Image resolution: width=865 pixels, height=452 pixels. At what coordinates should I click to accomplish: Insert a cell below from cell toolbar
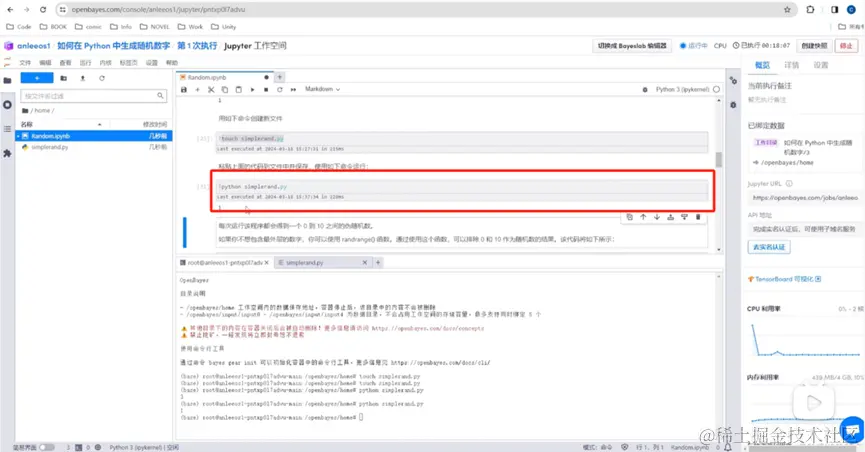pyautogui.click(x=684, y=217)
